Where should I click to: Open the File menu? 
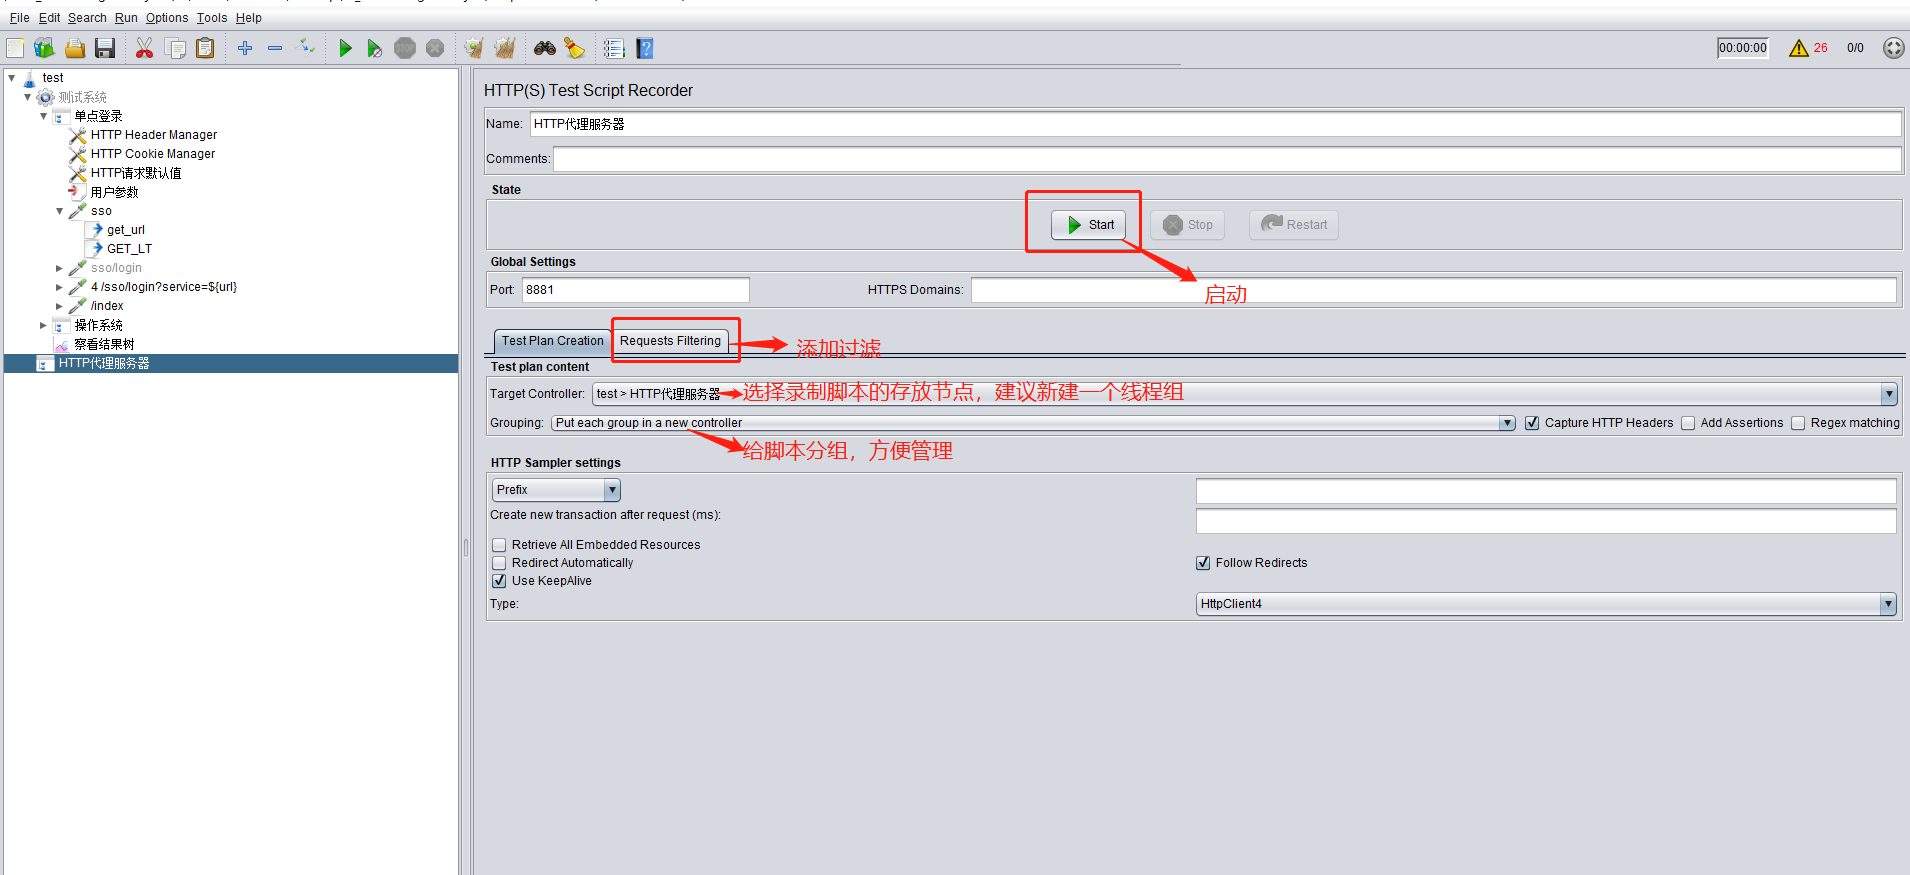pyautogui.click(x=19, y=18)
